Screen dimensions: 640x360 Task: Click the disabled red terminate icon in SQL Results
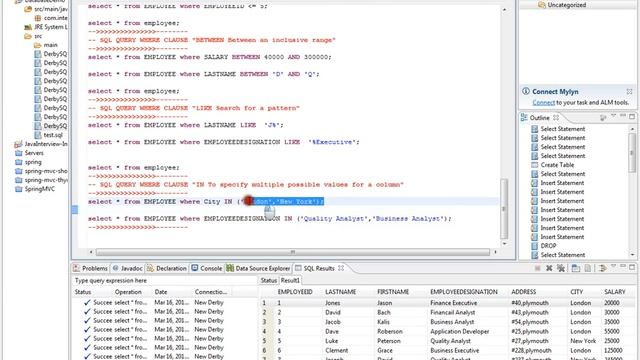(537, 268)
